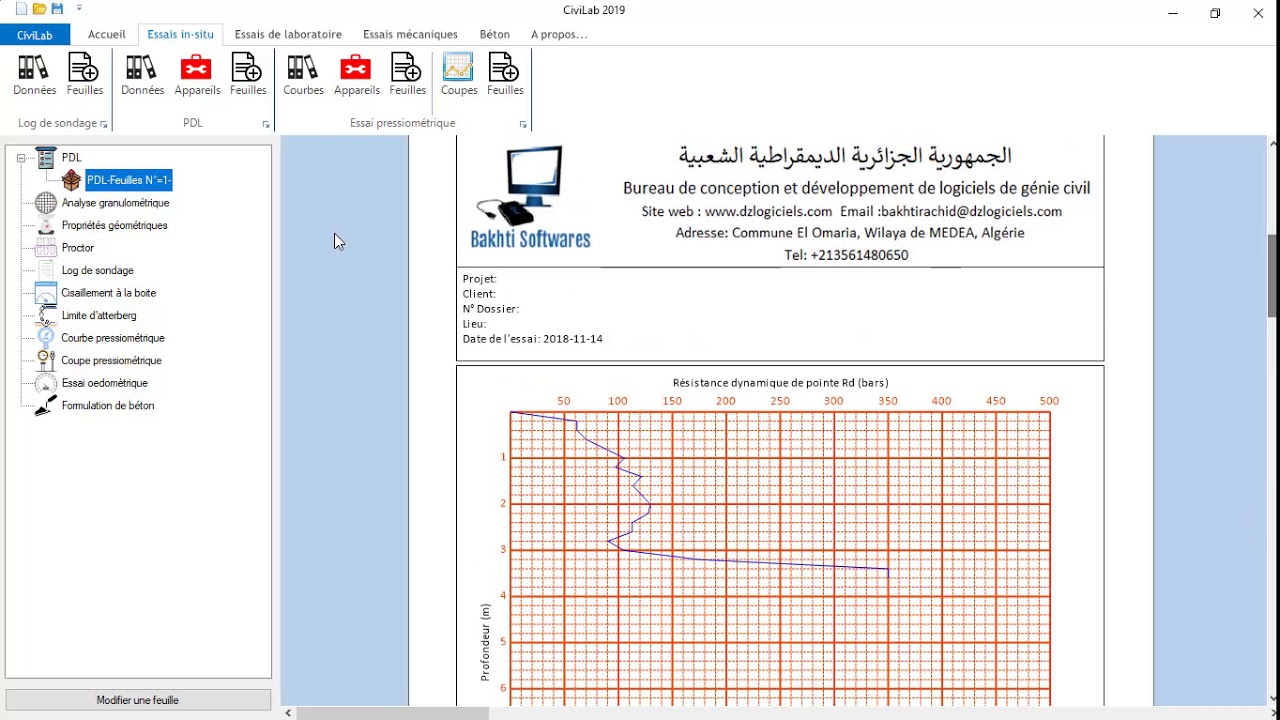Screen dimensions: 1280x720
Task: Click the 'Profondeur (m)' axis label
Action: click(485, 642)
